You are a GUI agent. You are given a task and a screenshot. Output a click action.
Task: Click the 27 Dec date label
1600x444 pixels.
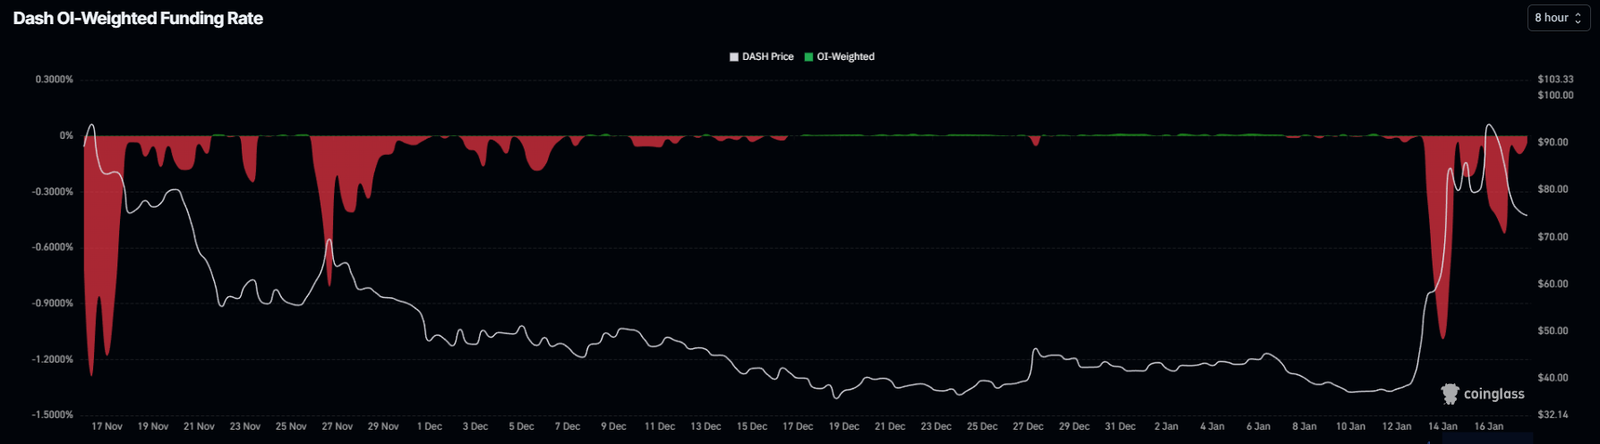pos(1028,426)
